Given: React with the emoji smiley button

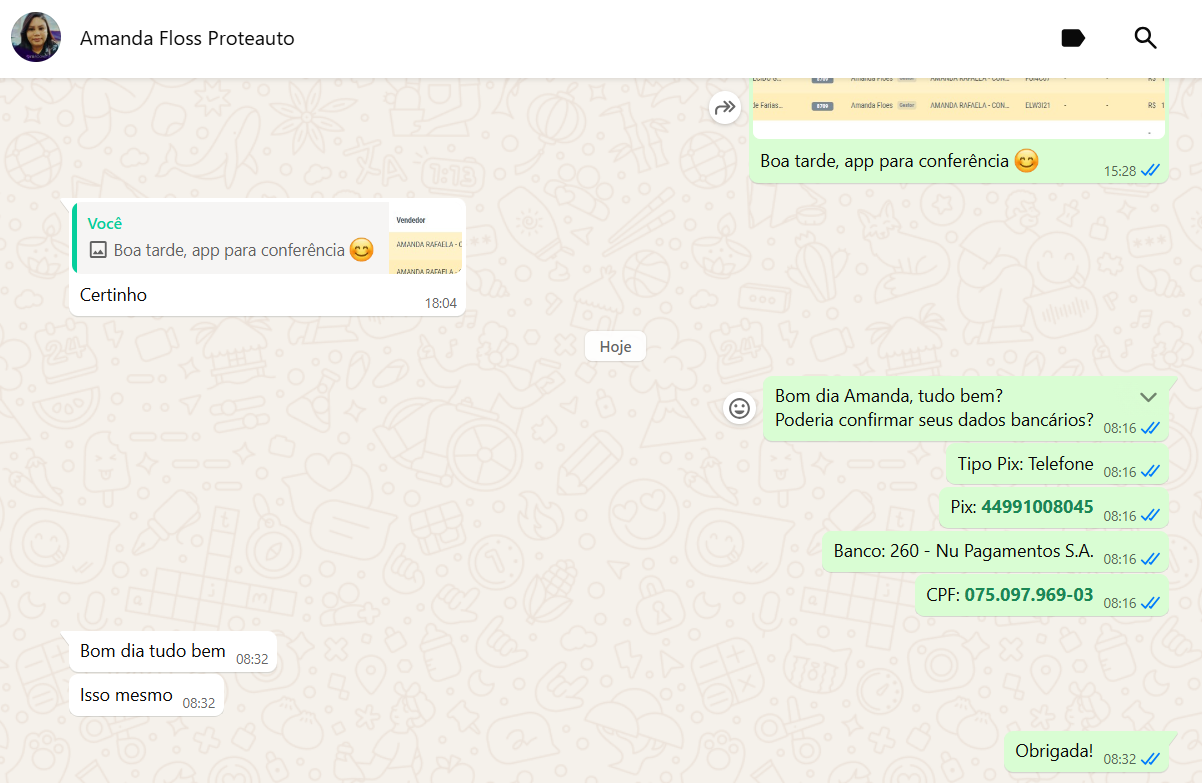Looking at the screenshot, I should 739,408.
